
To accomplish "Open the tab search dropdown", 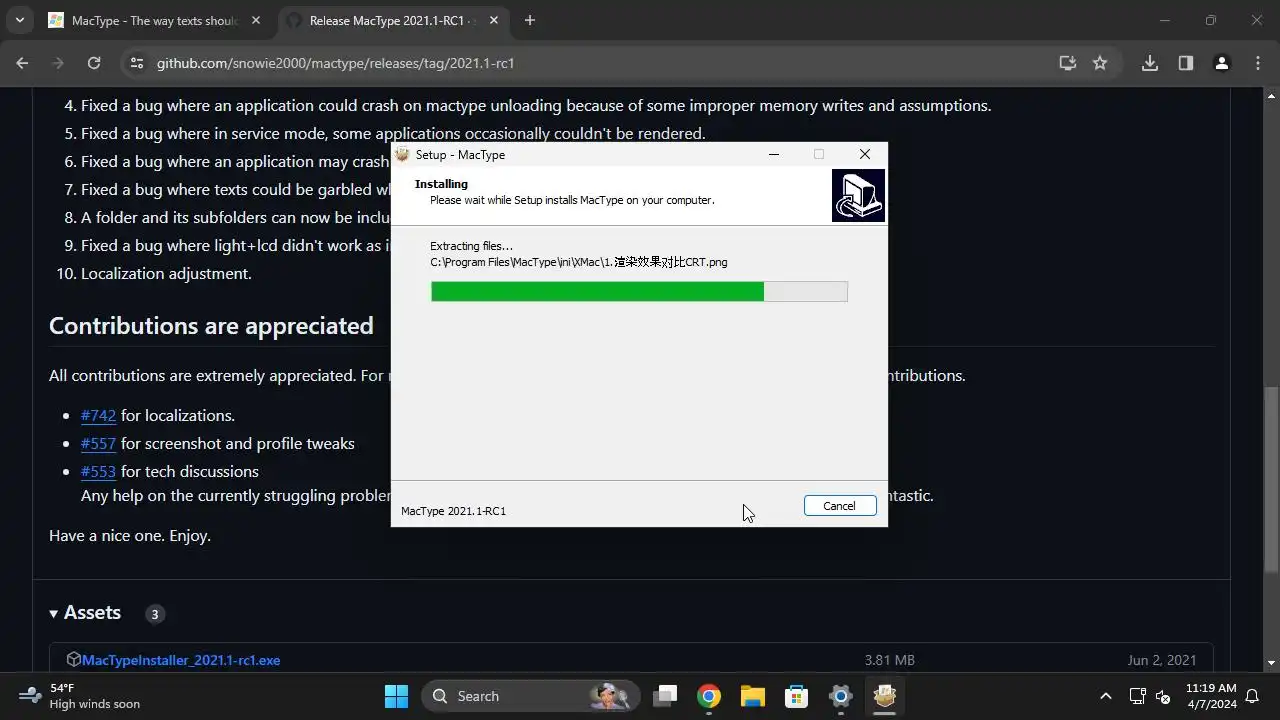I will [x=19, y=20].
